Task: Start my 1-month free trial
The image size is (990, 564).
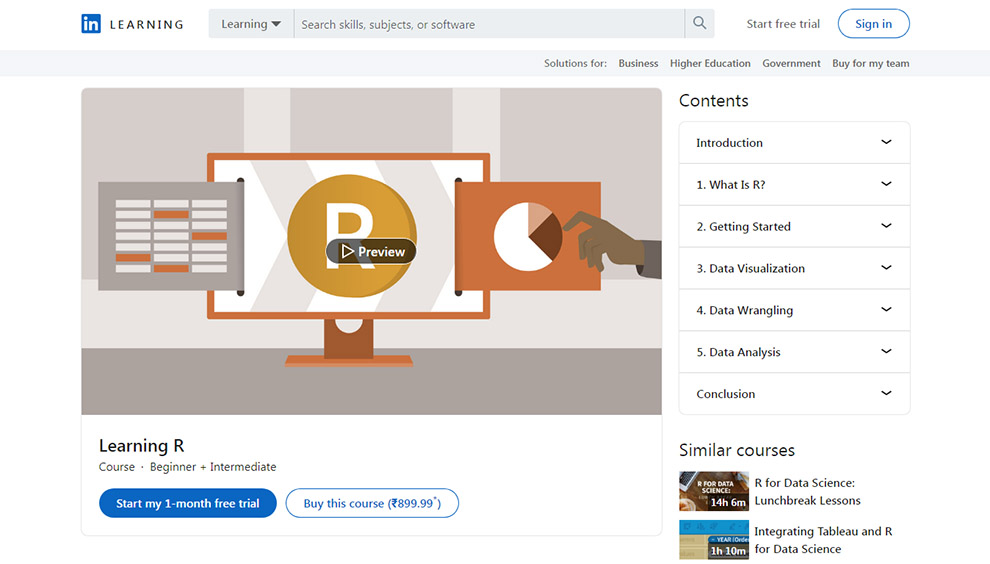Action: [x=188, y=503]
